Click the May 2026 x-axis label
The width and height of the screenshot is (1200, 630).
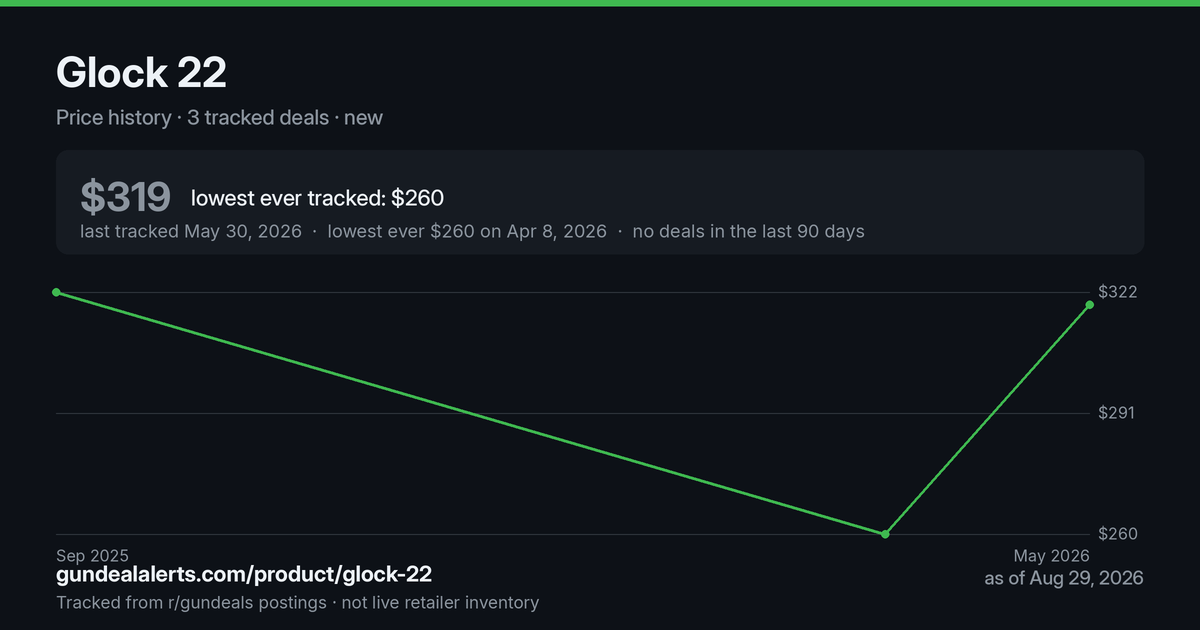pos(1051,556)
